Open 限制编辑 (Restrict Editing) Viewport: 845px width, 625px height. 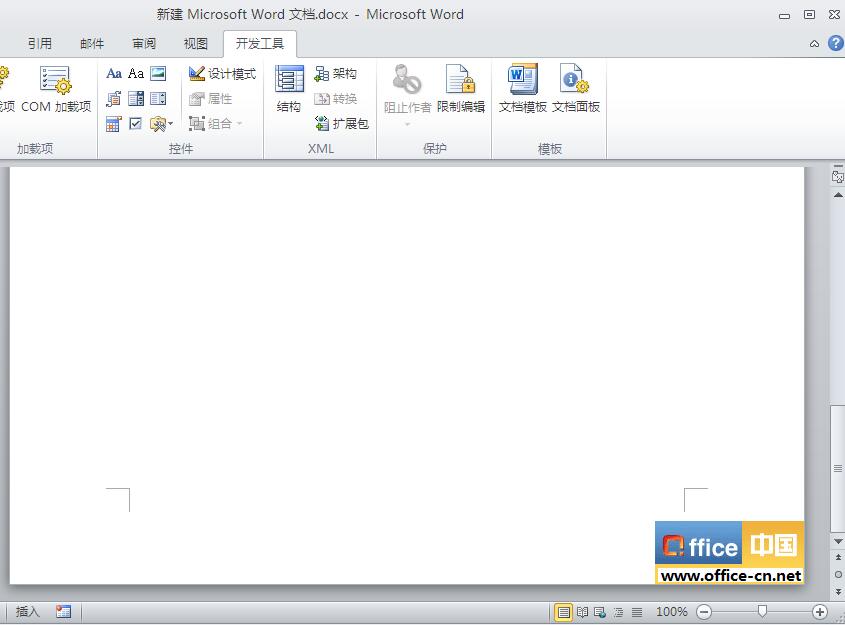[x=461, y=89]
